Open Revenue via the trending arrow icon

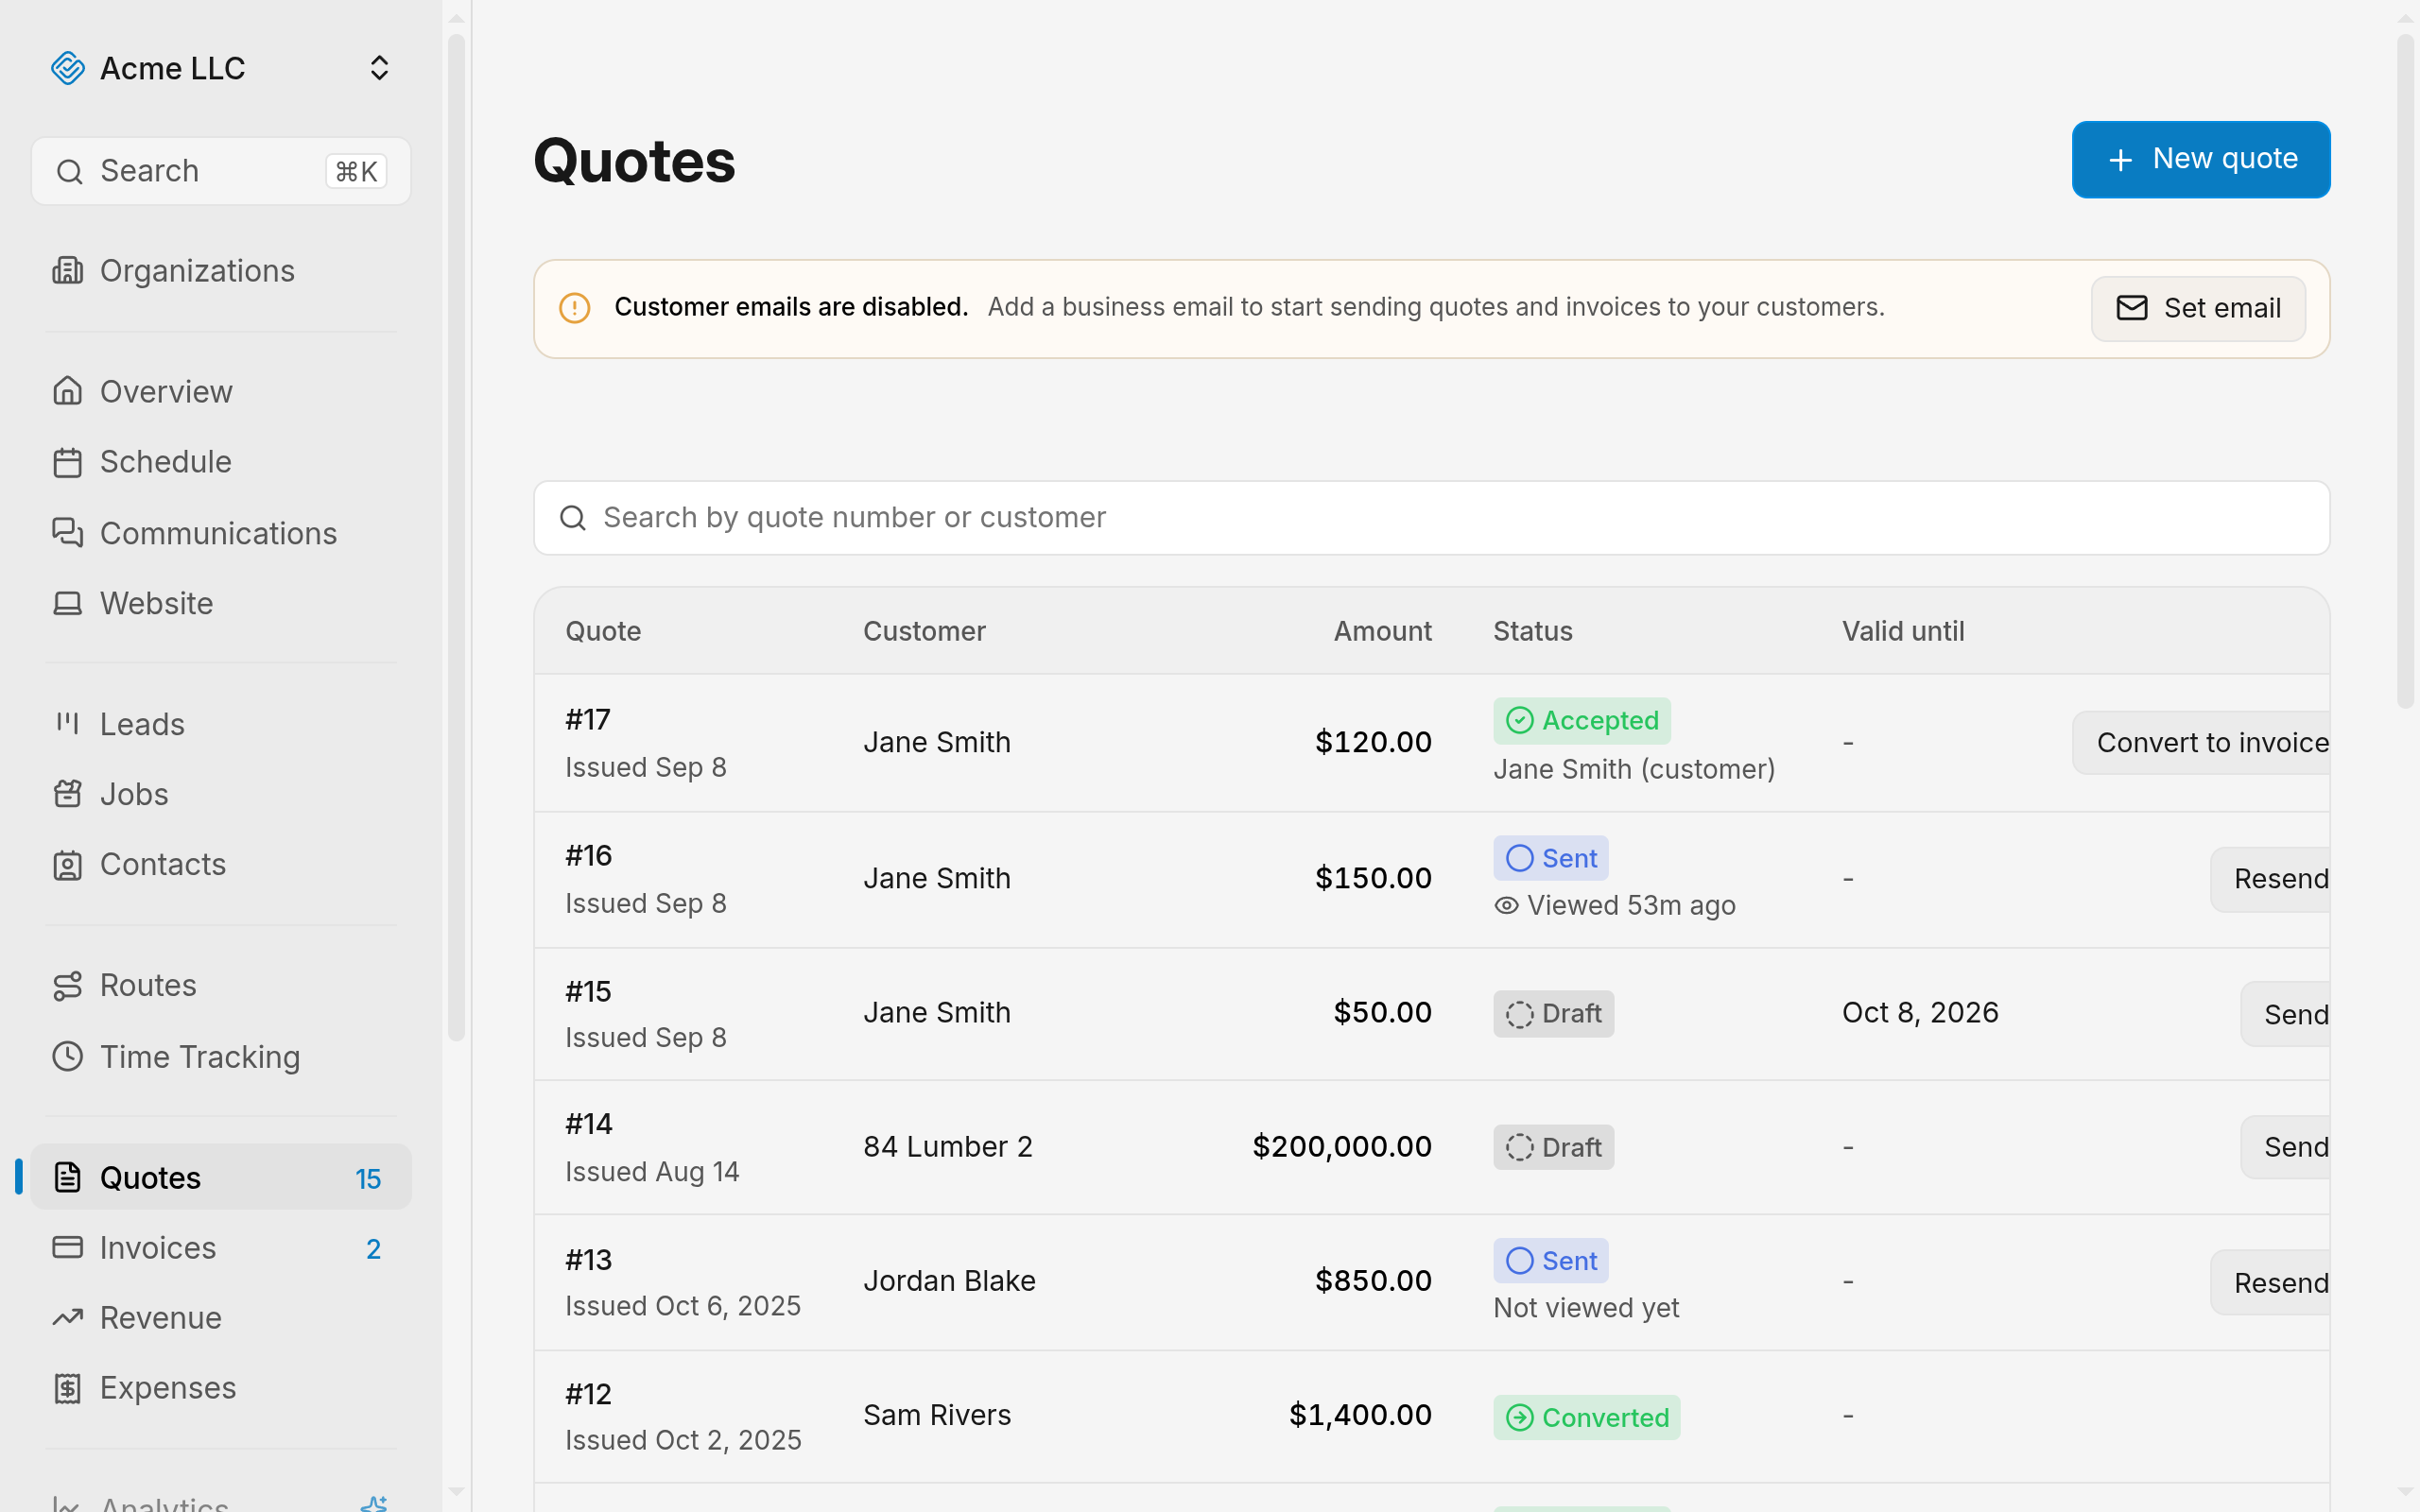tap(67, 1318)
